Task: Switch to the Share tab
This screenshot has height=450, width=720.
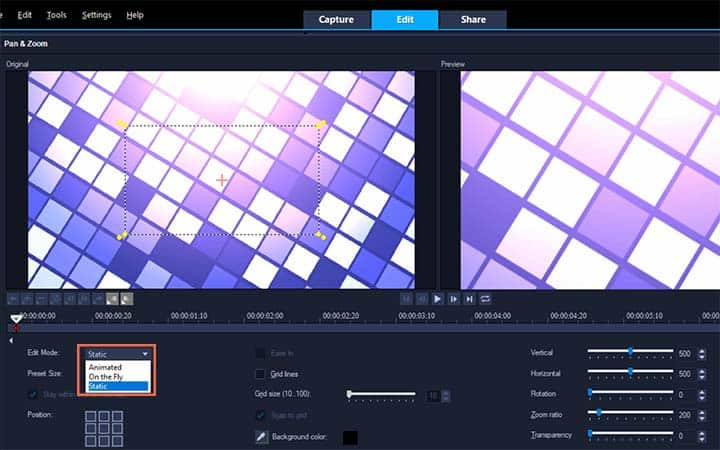Action: tap(473, 20)
